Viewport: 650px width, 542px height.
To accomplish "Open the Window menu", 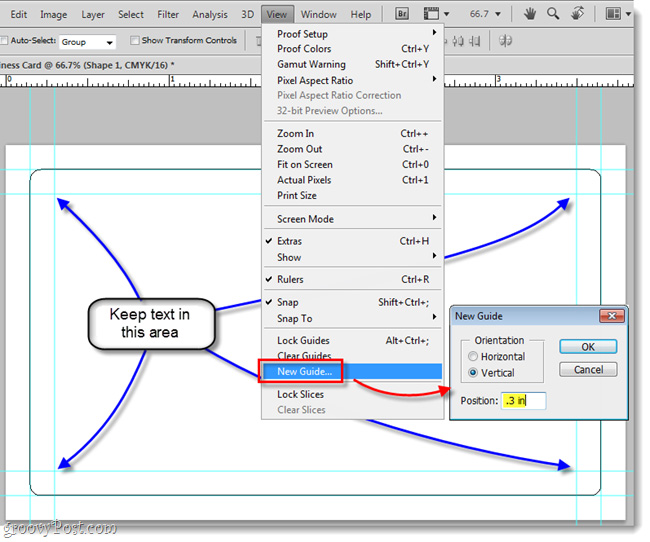I will [318, 15].
